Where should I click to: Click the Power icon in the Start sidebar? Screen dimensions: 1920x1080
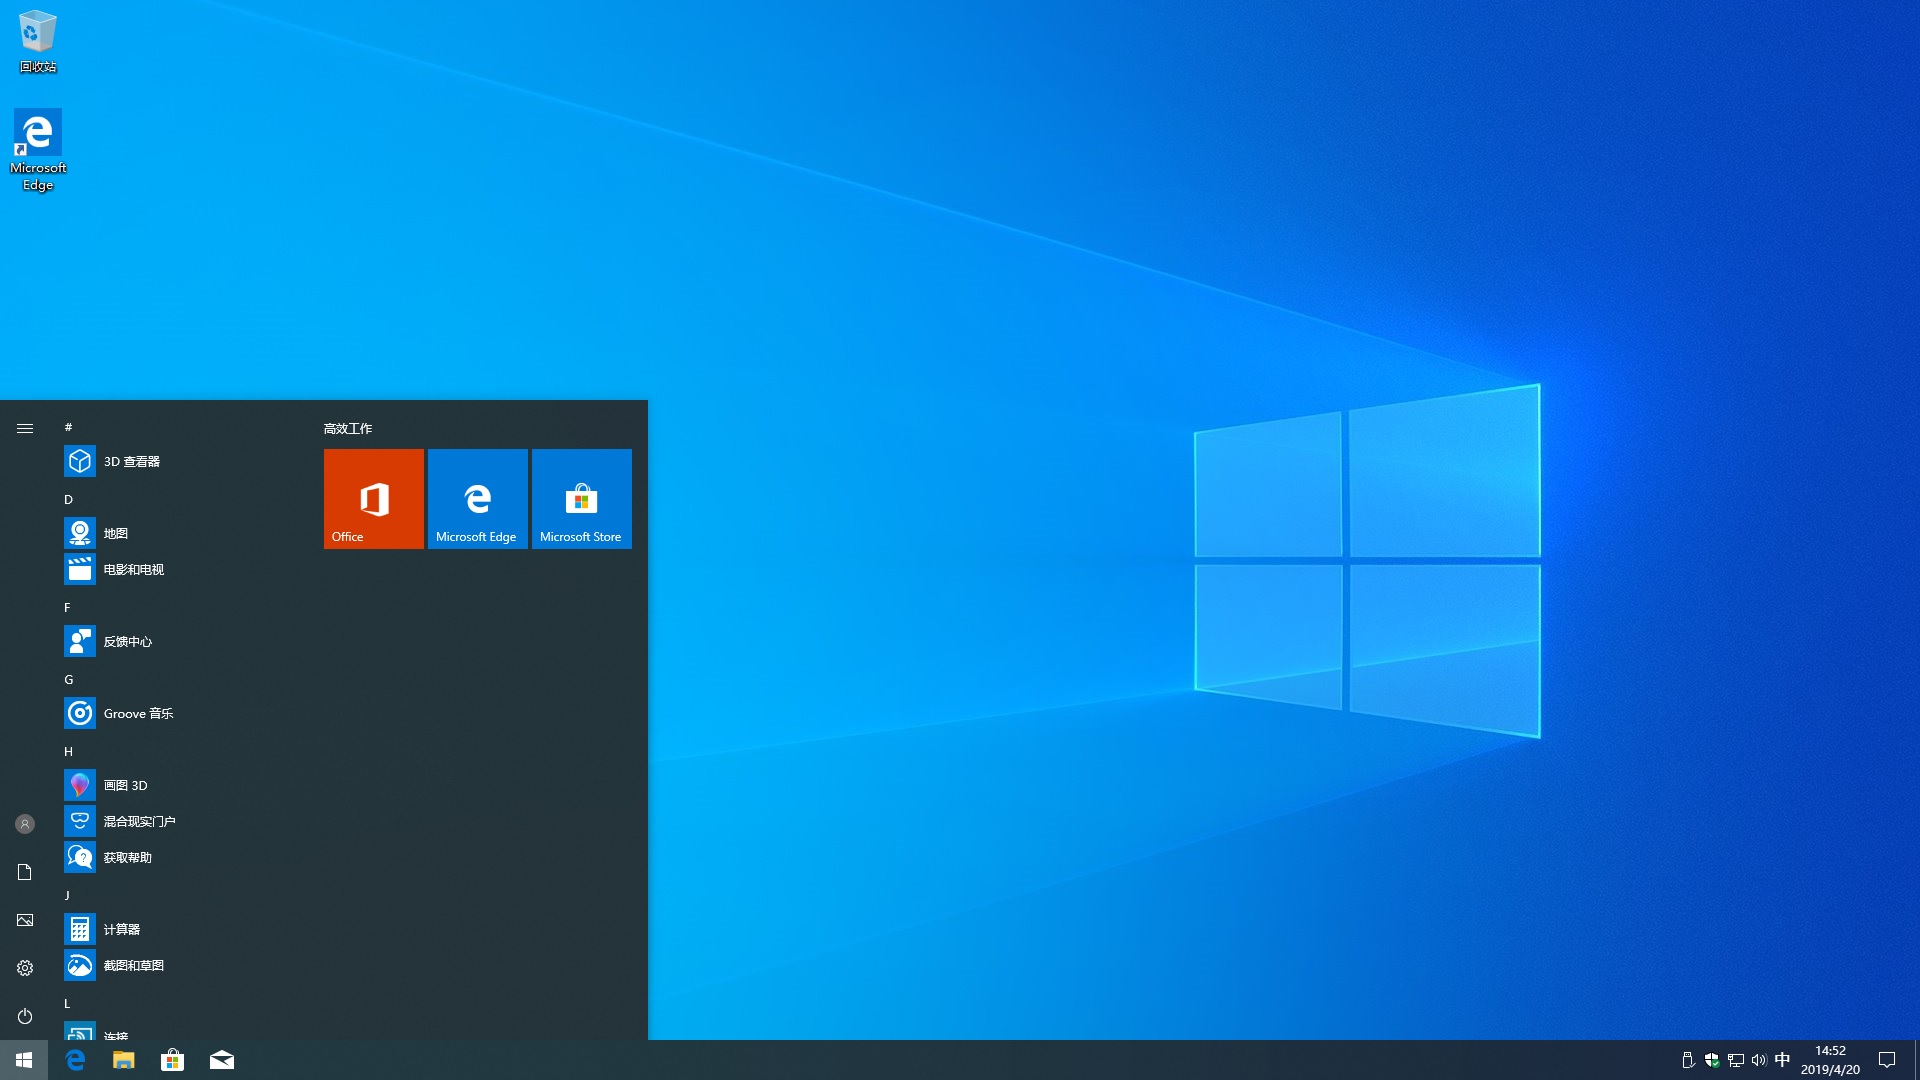[x=24, y=1015]
